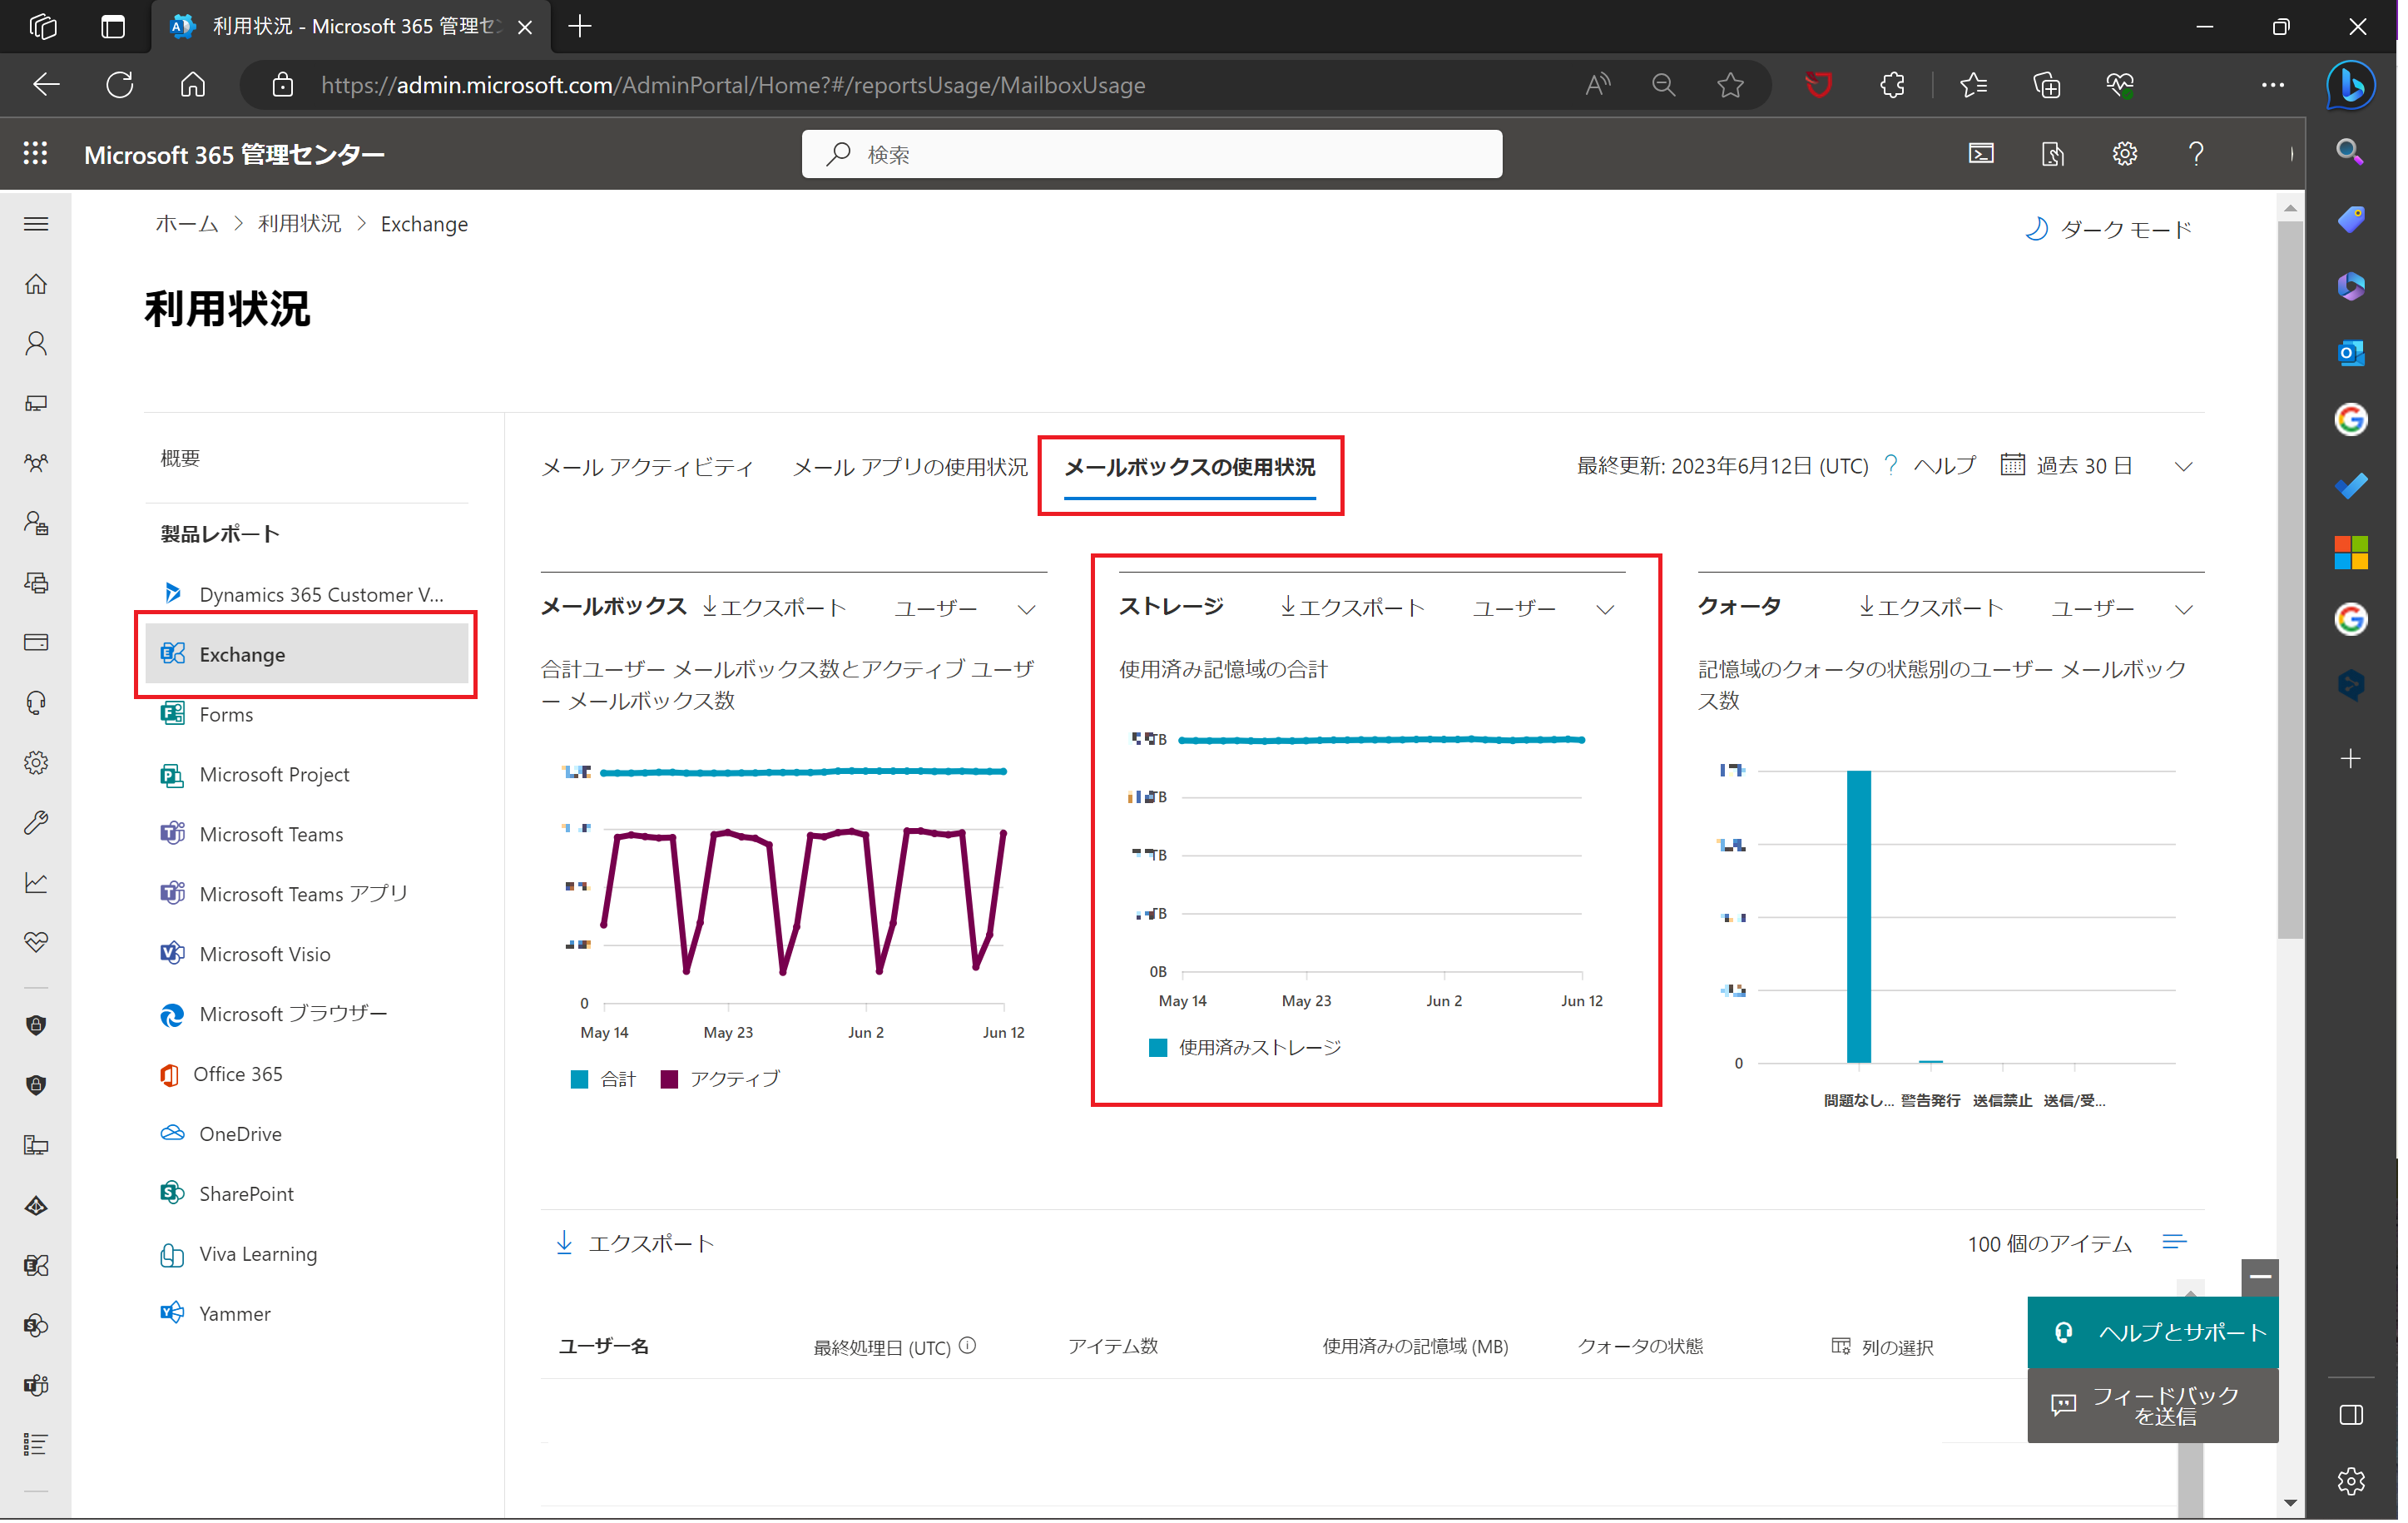
Task: Open Reports chart icon in nav rail
Action: coord(36,883)
